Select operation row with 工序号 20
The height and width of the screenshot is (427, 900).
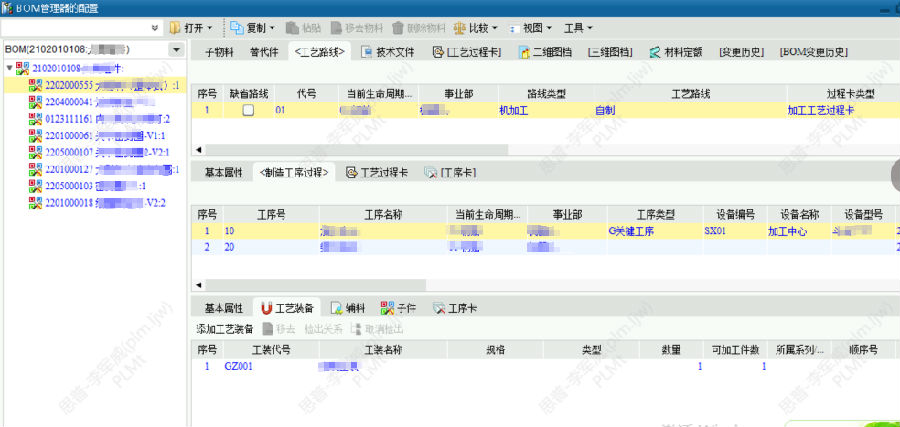coord(545,247)
